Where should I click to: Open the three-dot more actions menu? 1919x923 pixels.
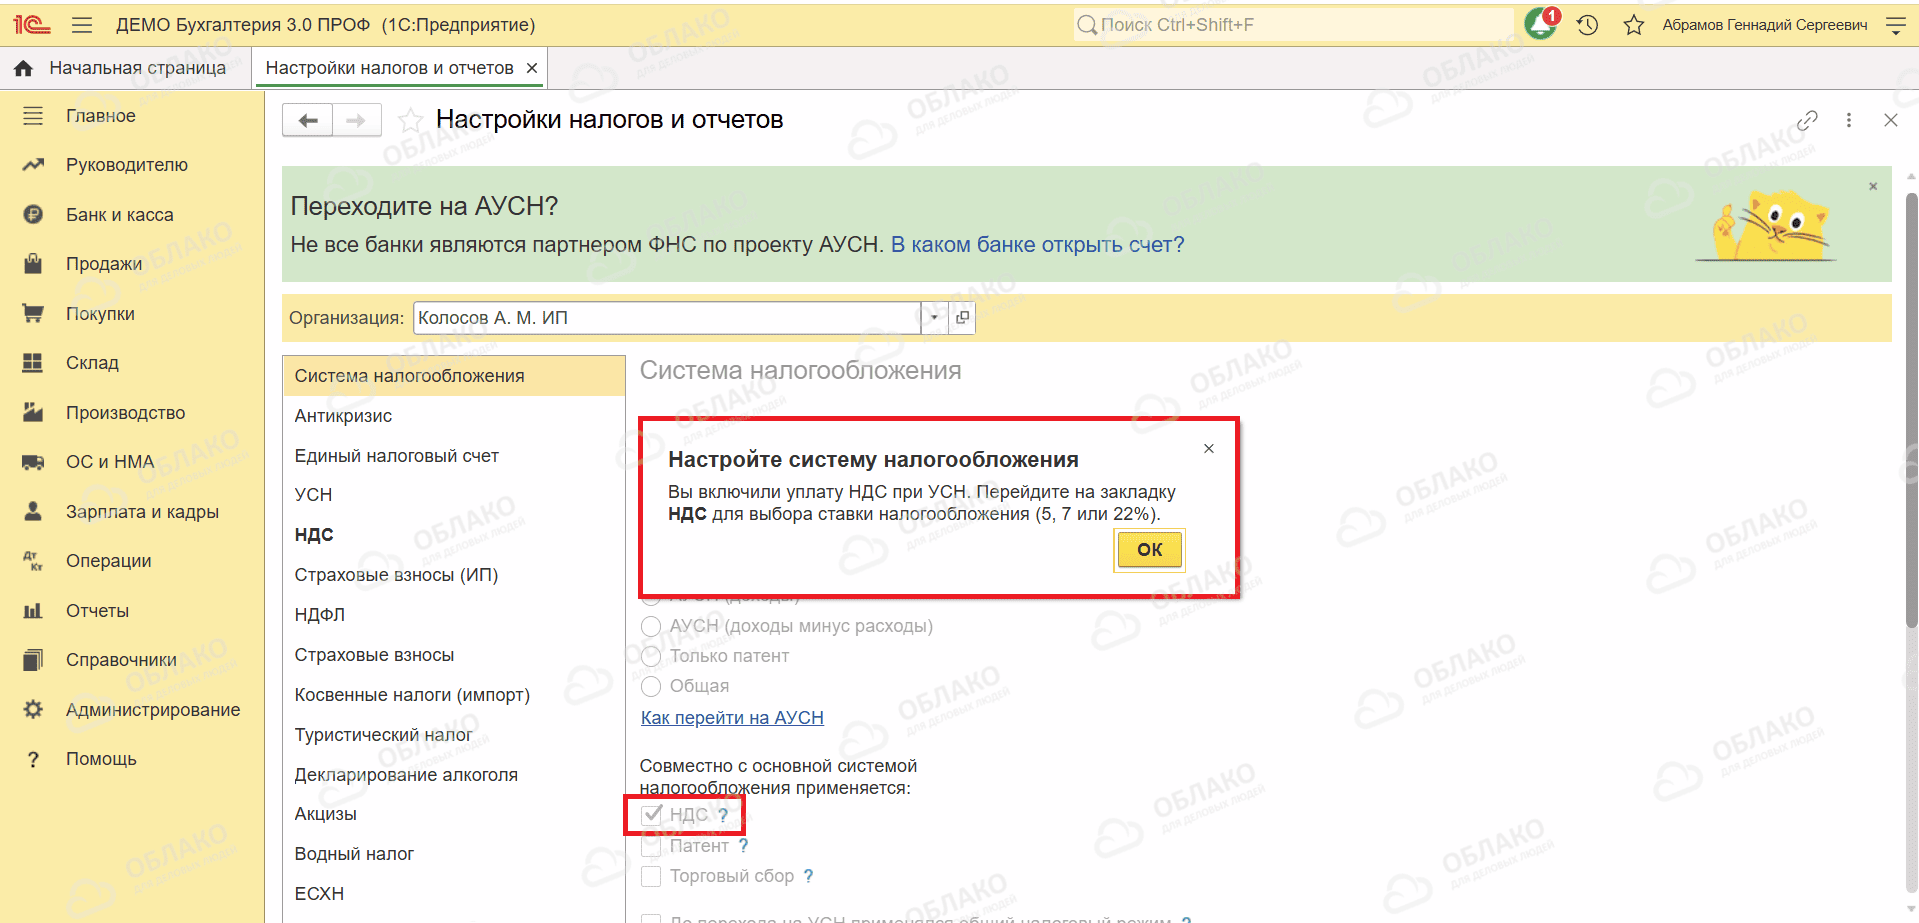[1849, 120]
